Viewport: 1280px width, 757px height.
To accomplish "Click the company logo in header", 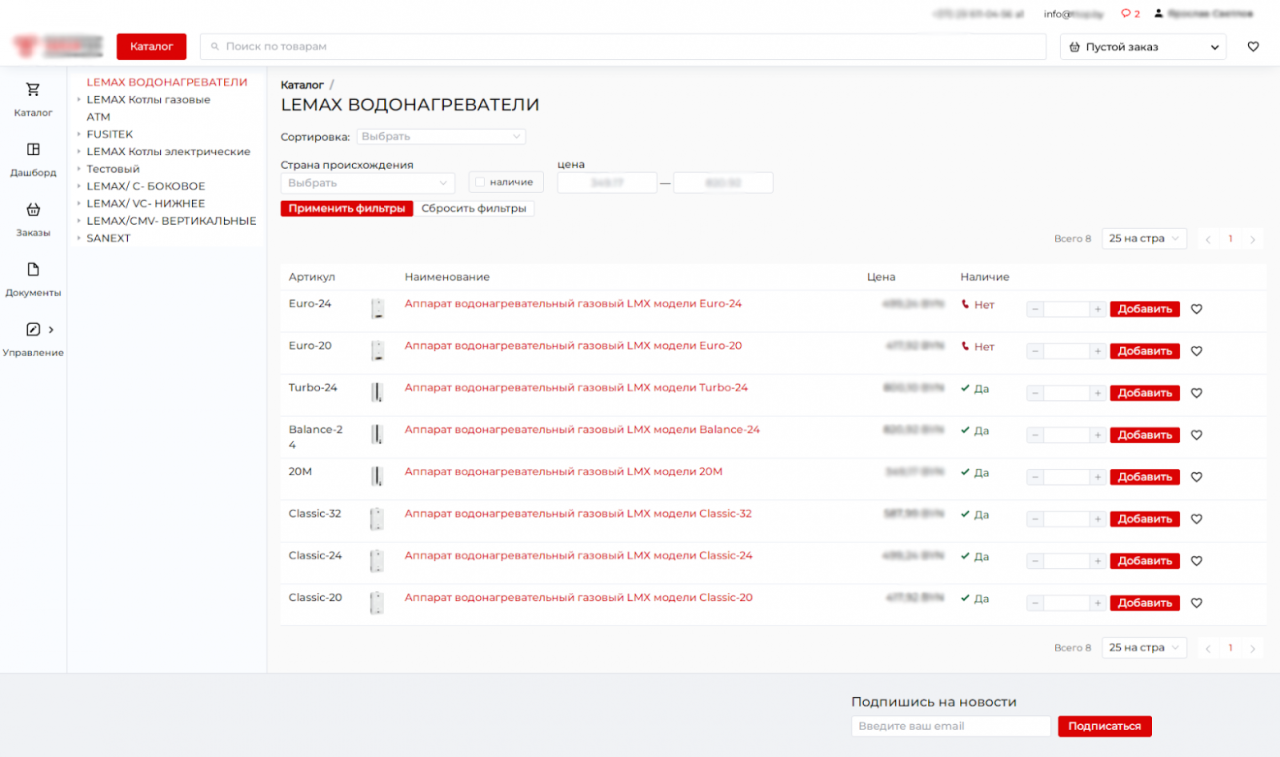I will (58, 47).
